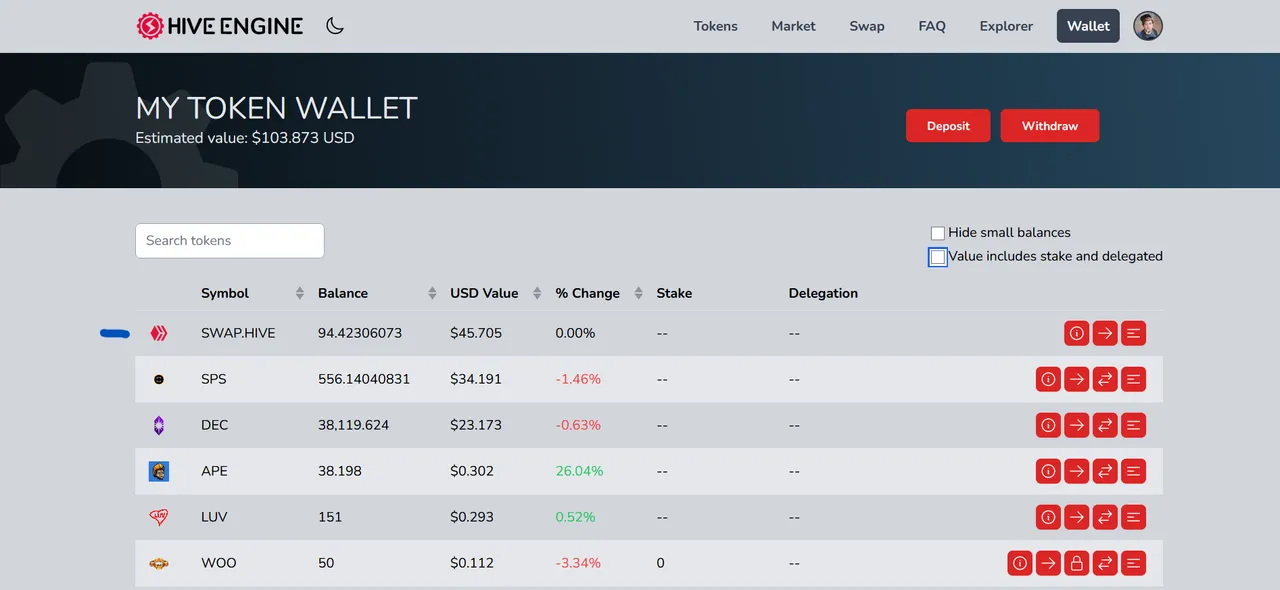The image size is (1280, 590).
Task: Trade SPS using the exchange arrows icon
Action: coord(1105,379)
